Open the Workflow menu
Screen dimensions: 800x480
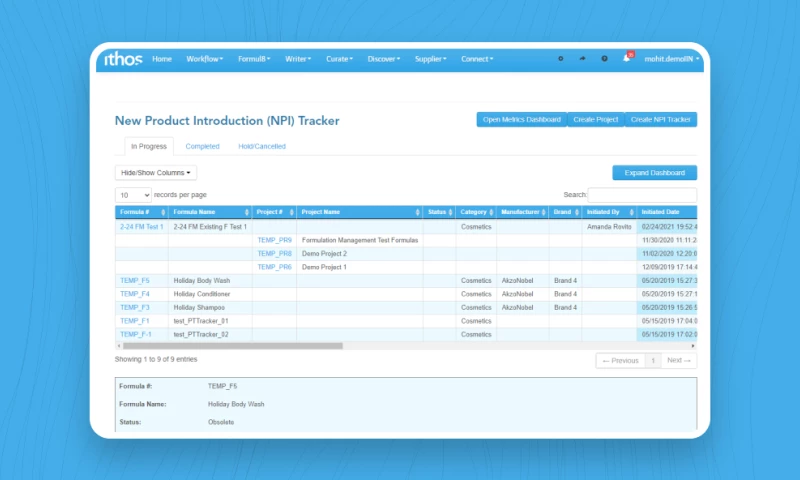point(204,59)
